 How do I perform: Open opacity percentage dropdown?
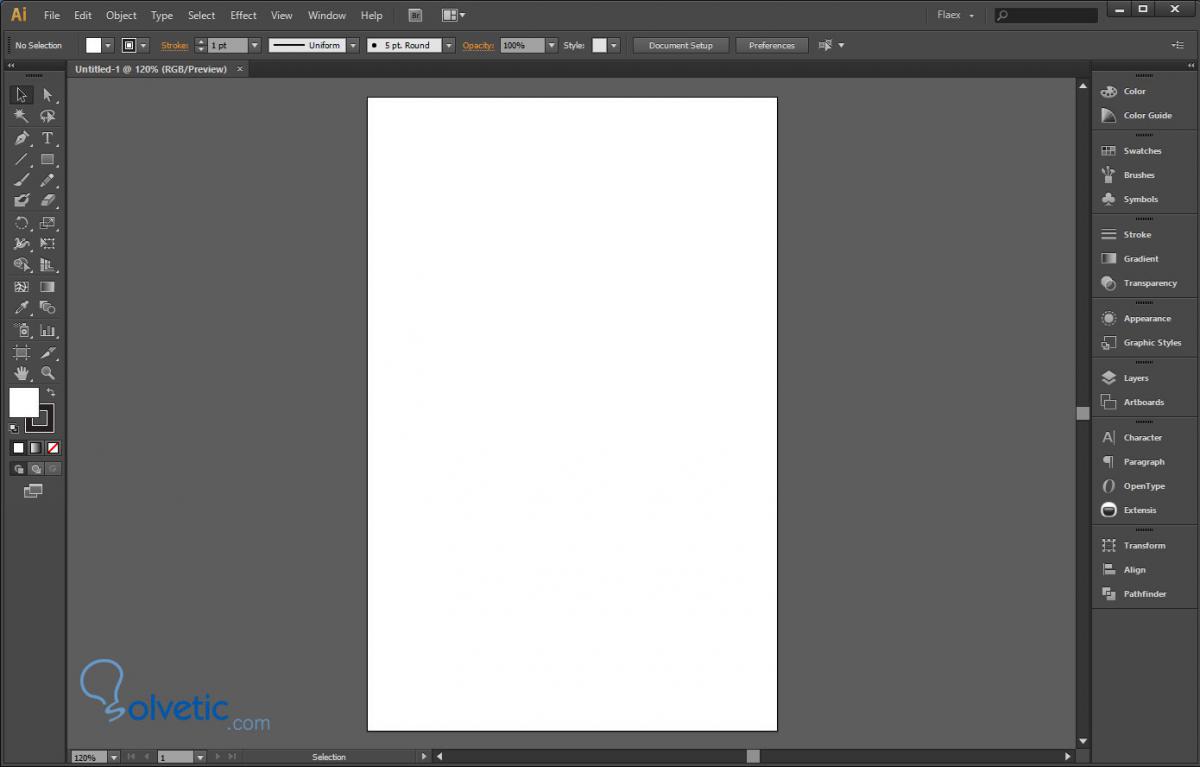pyautogui.click(x=551, y=45)
